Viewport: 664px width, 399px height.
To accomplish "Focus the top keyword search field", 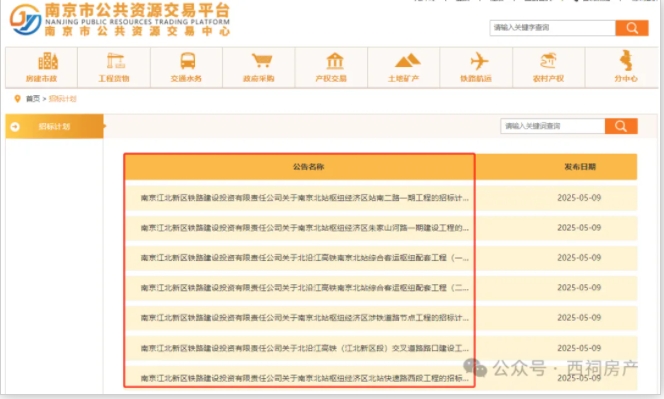I will click(552, 28).
